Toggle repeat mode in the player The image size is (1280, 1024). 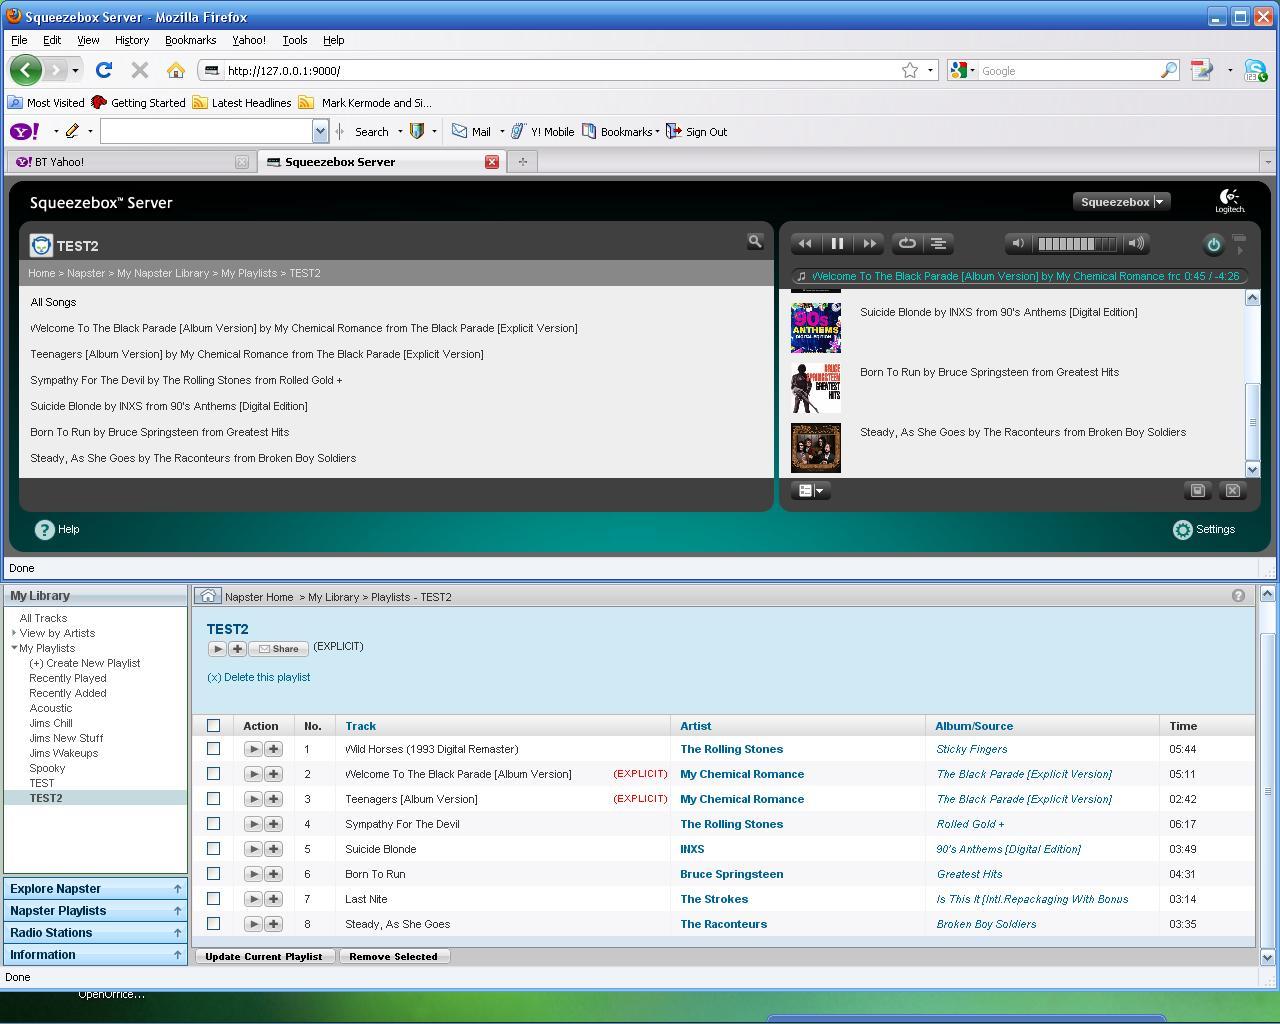tap(907, 243)
